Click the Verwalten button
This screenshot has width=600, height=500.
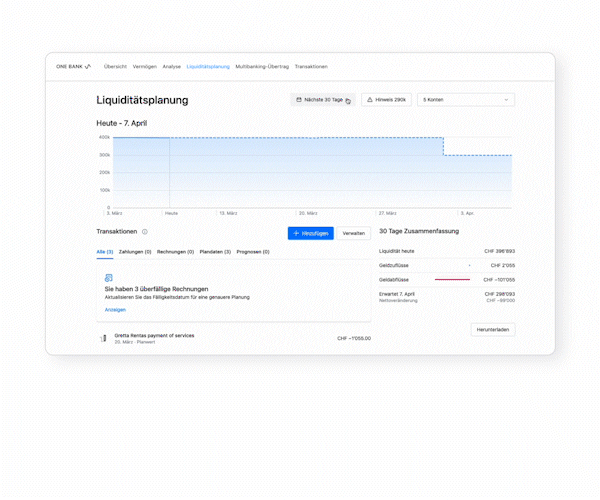[x=354, y=233]
